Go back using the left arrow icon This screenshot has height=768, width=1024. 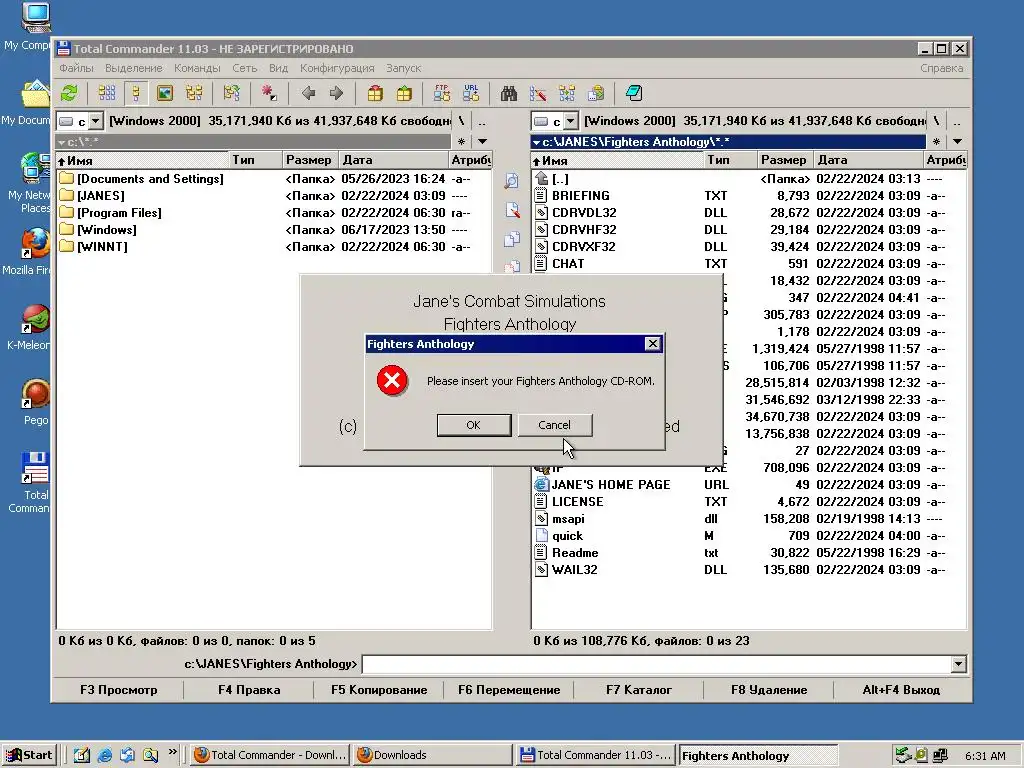click(308, 93)
